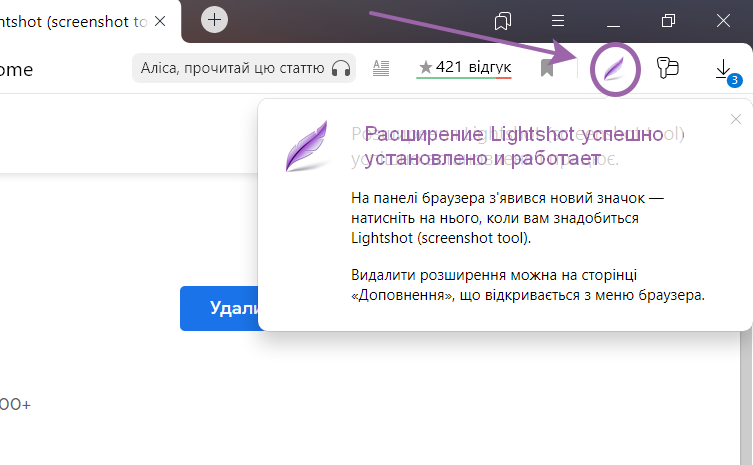Click 'Lightshot (screenshot tool).' text in popup
Screen dimensions: 753x465
(x=441, y=238)
